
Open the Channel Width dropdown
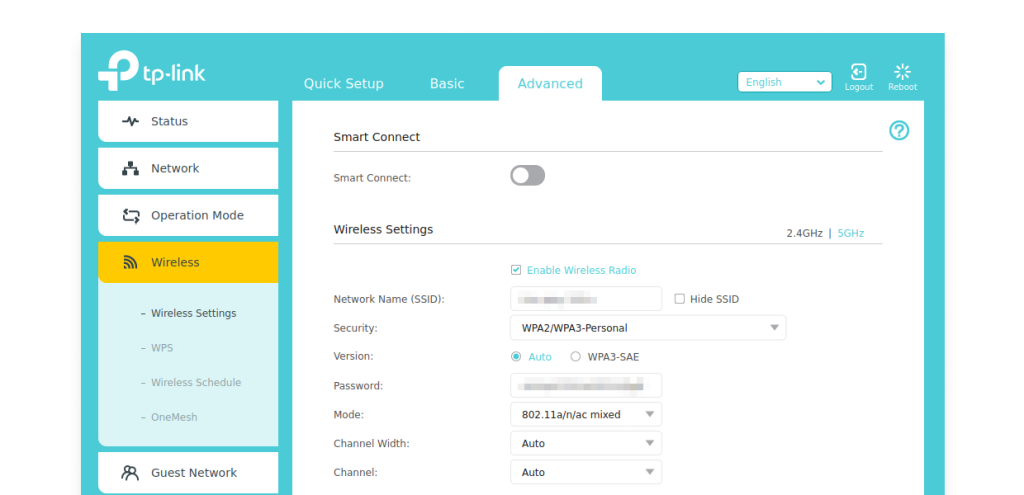pyautogui.click(x=585, y=443)
